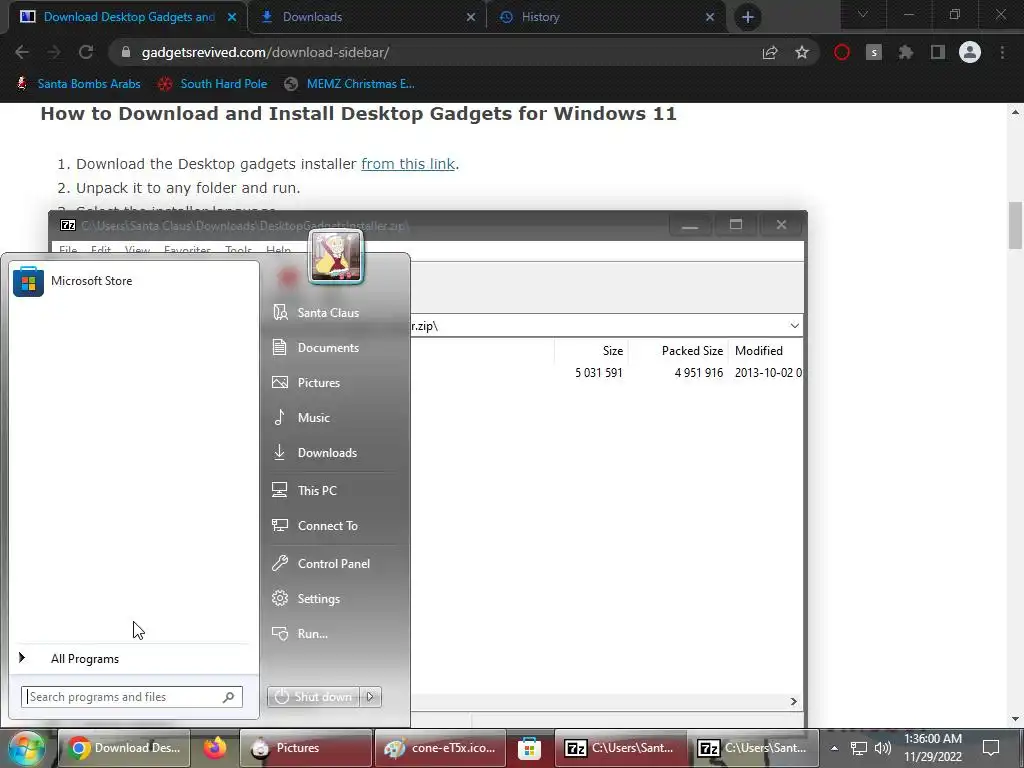1024x768 pixels.
Task: Click the page vertical scrollbar thumb
Action: (x=1015, y=225)
